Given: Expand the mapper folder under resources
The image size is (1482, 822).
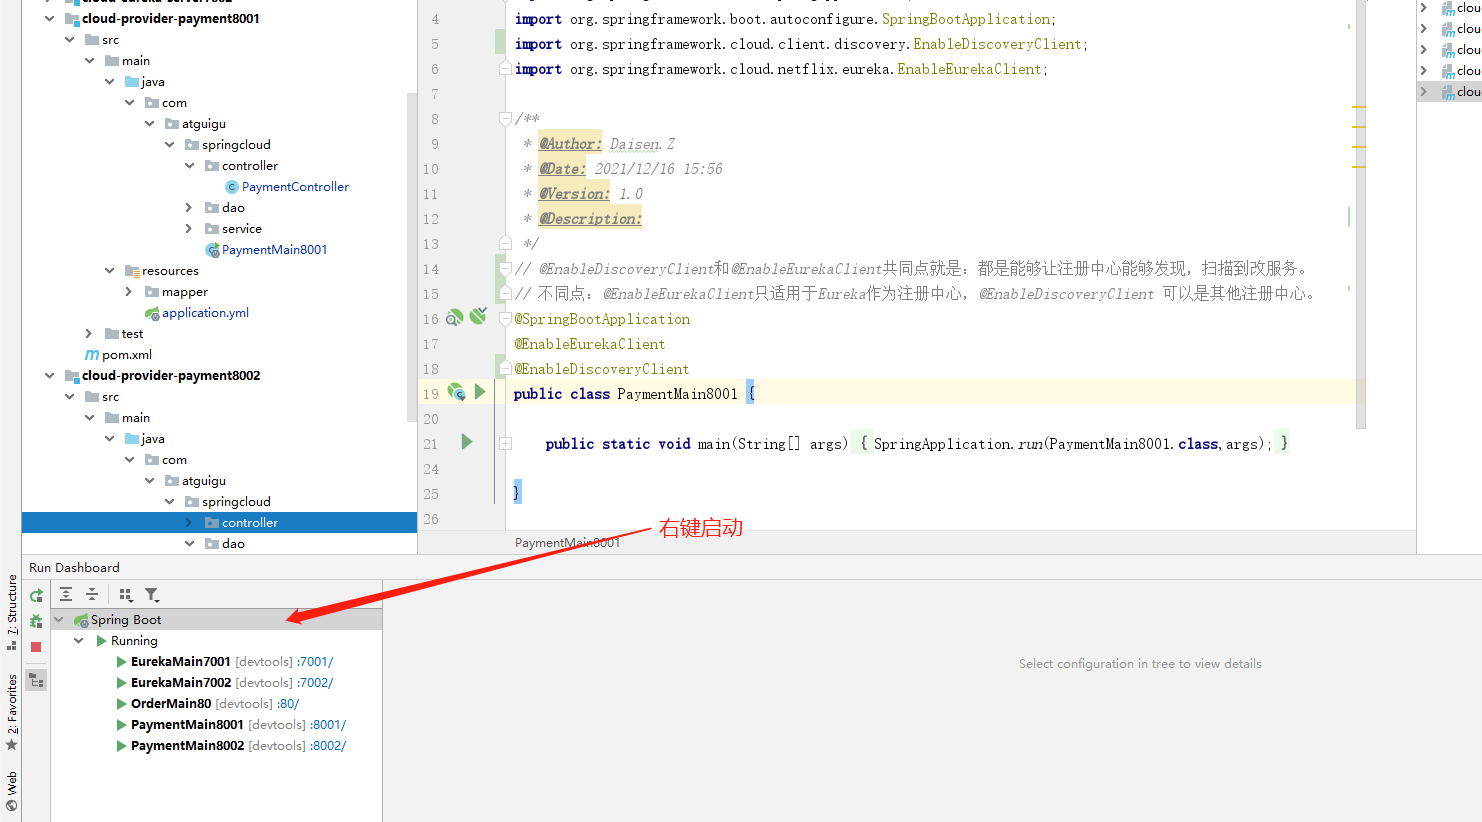Looking at the screenshot, I should pyautogui.click(x=129, y=292).
